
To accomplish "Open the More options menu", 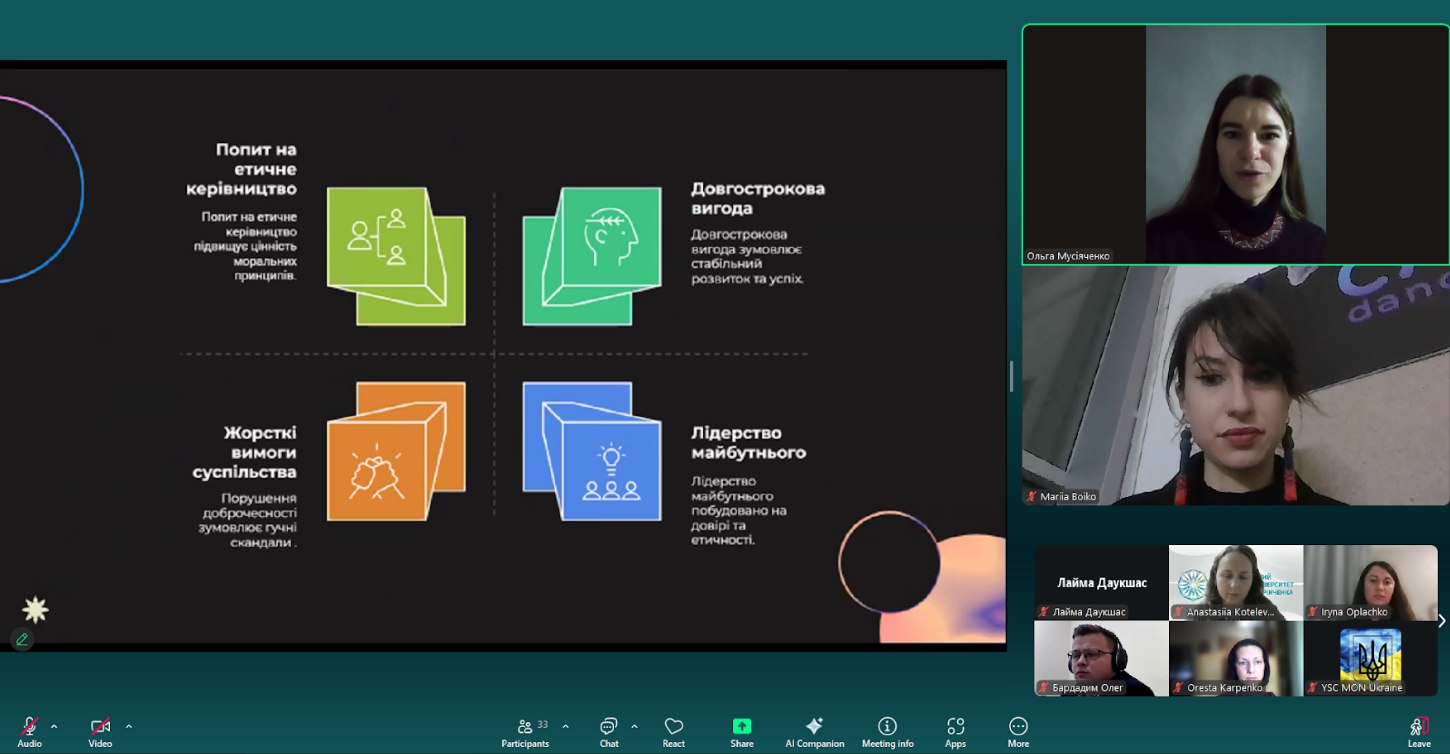I will (x=1018, y=731).
